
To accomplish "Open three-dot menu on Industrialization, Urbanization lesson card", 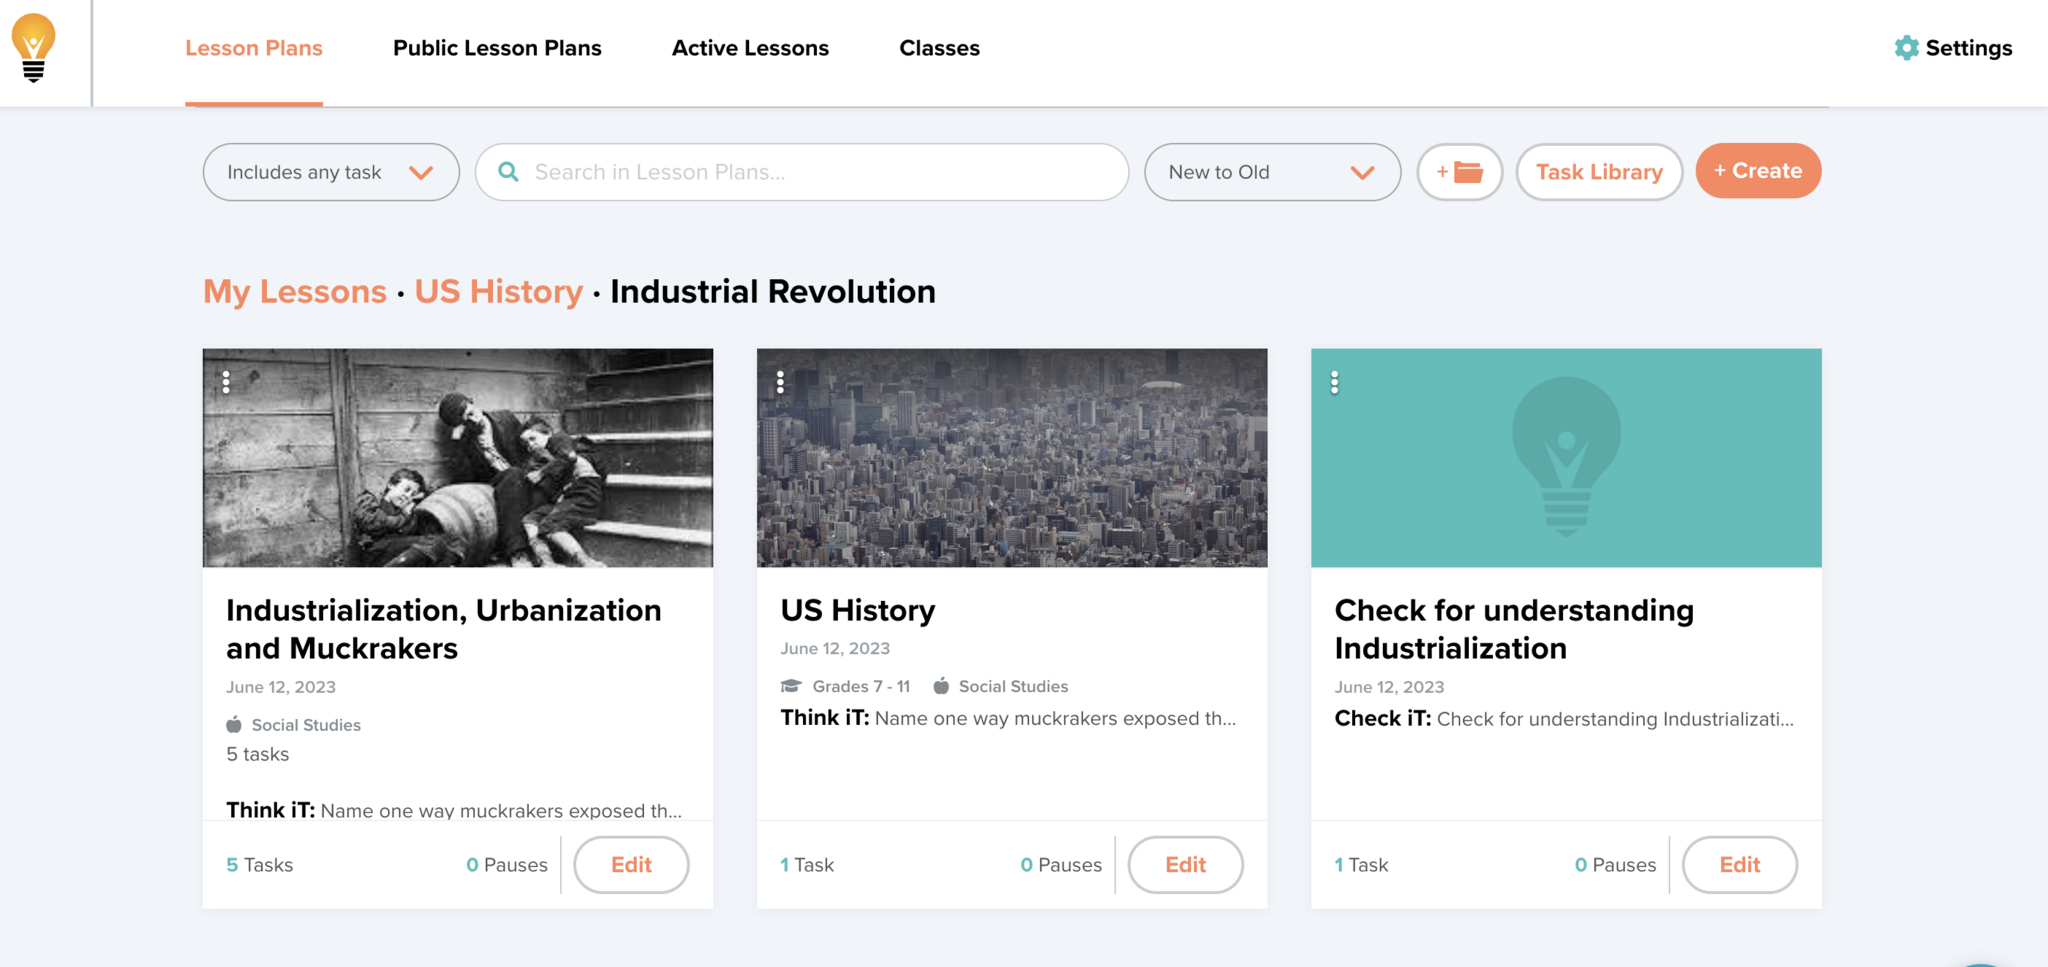I will 227,382.
